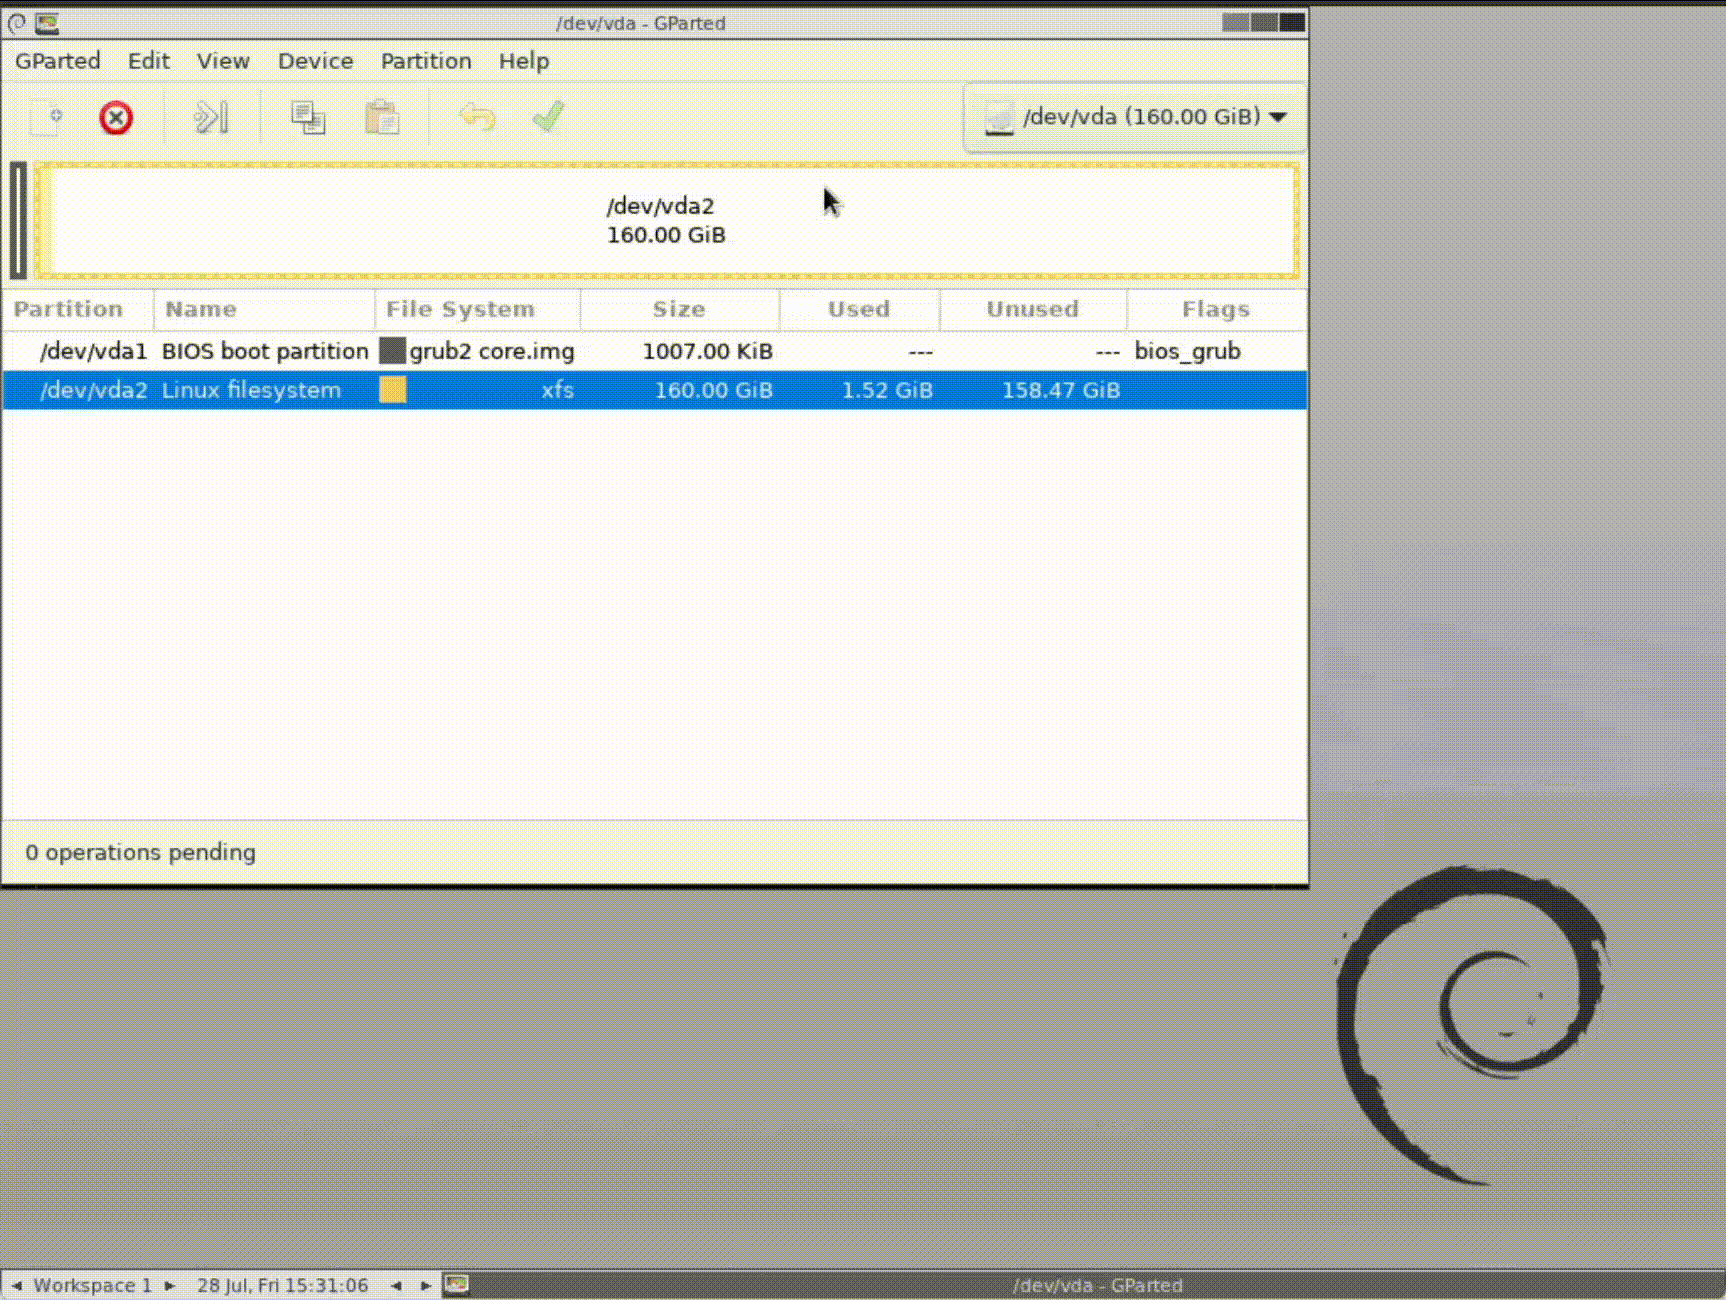Image resolution: width=1726 pixels, height=1300 pixels.
Task: Switch to next workspace with right arrow
Action: (170, 1286)
